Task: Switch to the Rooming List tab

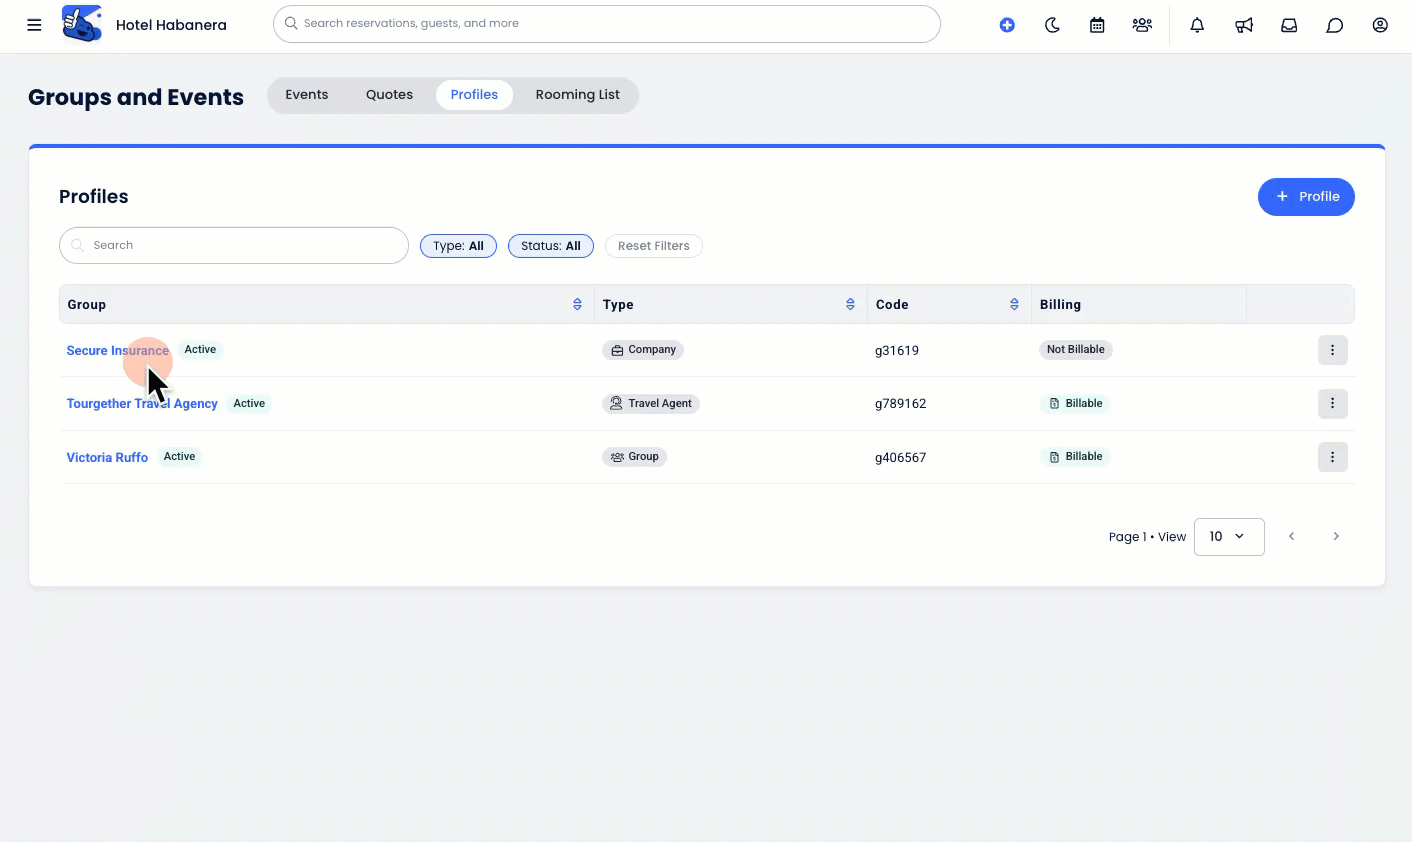Action: [577, 95]
